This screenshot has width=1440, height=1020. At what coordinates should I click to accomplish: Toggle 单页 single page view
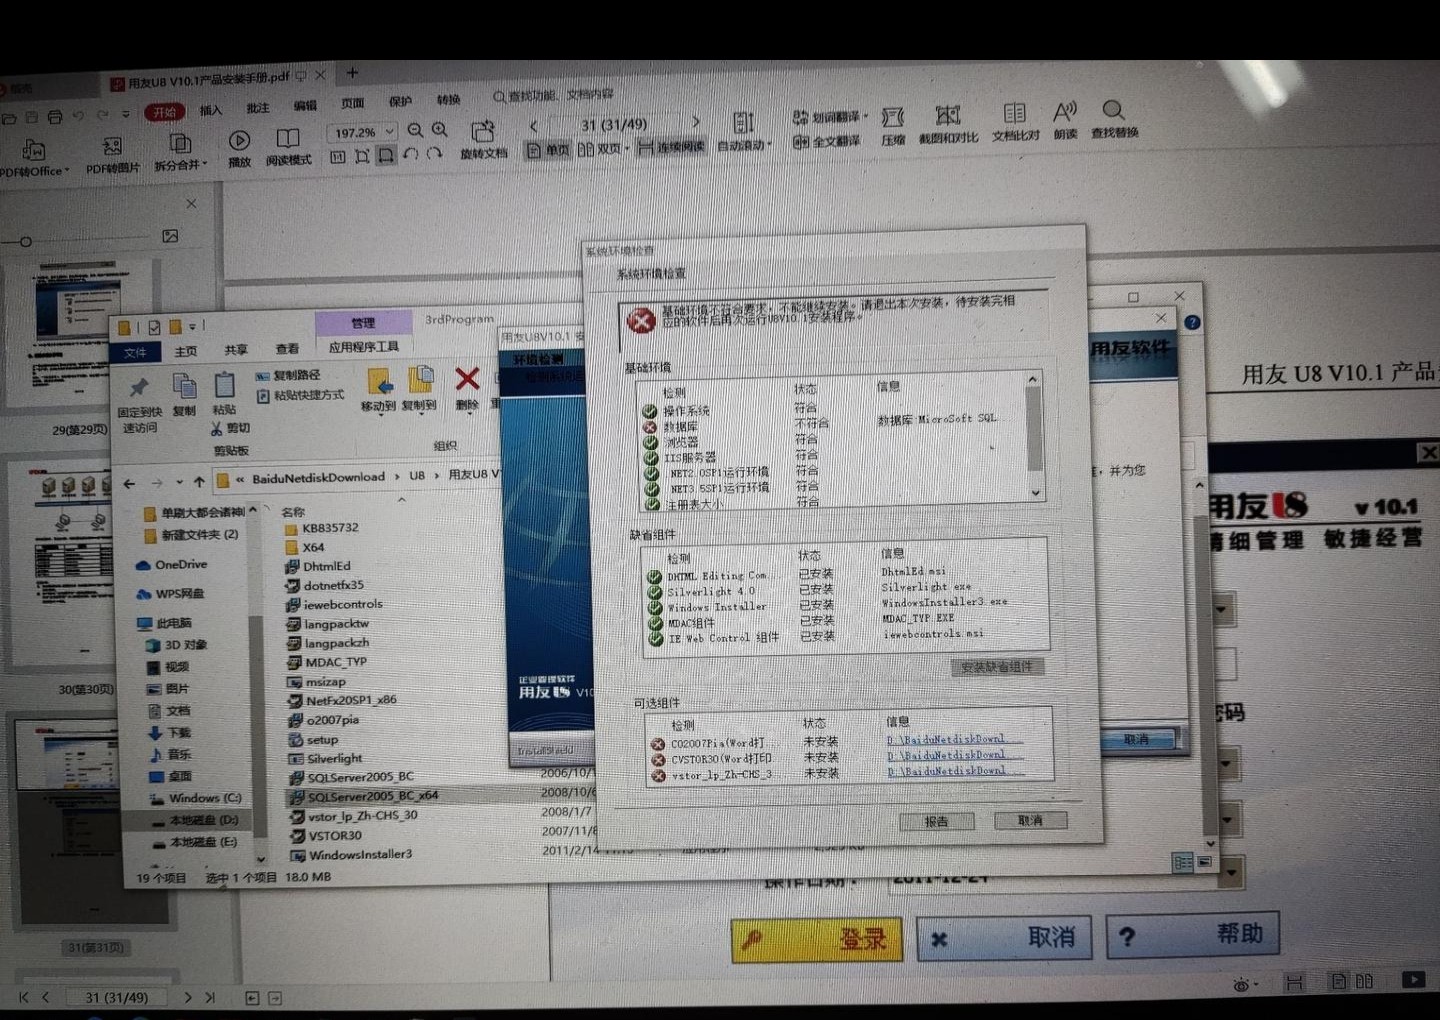[548, 150]
